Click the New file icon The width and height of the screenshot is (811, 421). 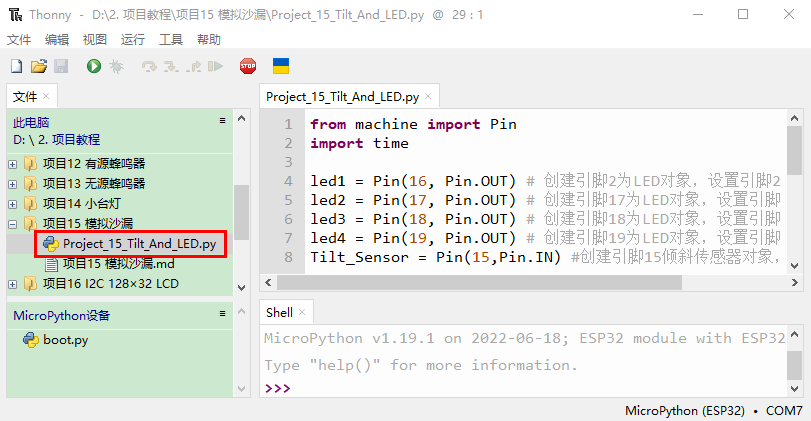(16, 66)
